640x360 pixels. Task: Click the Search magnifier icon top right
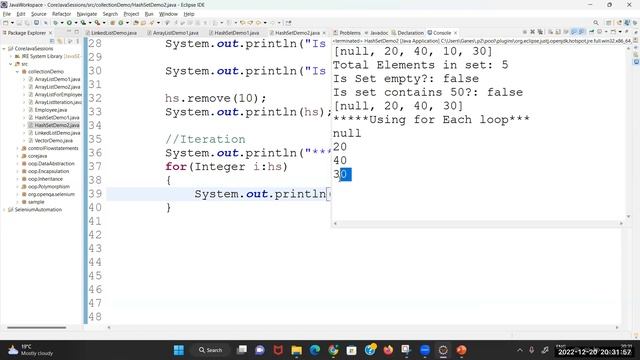click(x=596, y=23)
